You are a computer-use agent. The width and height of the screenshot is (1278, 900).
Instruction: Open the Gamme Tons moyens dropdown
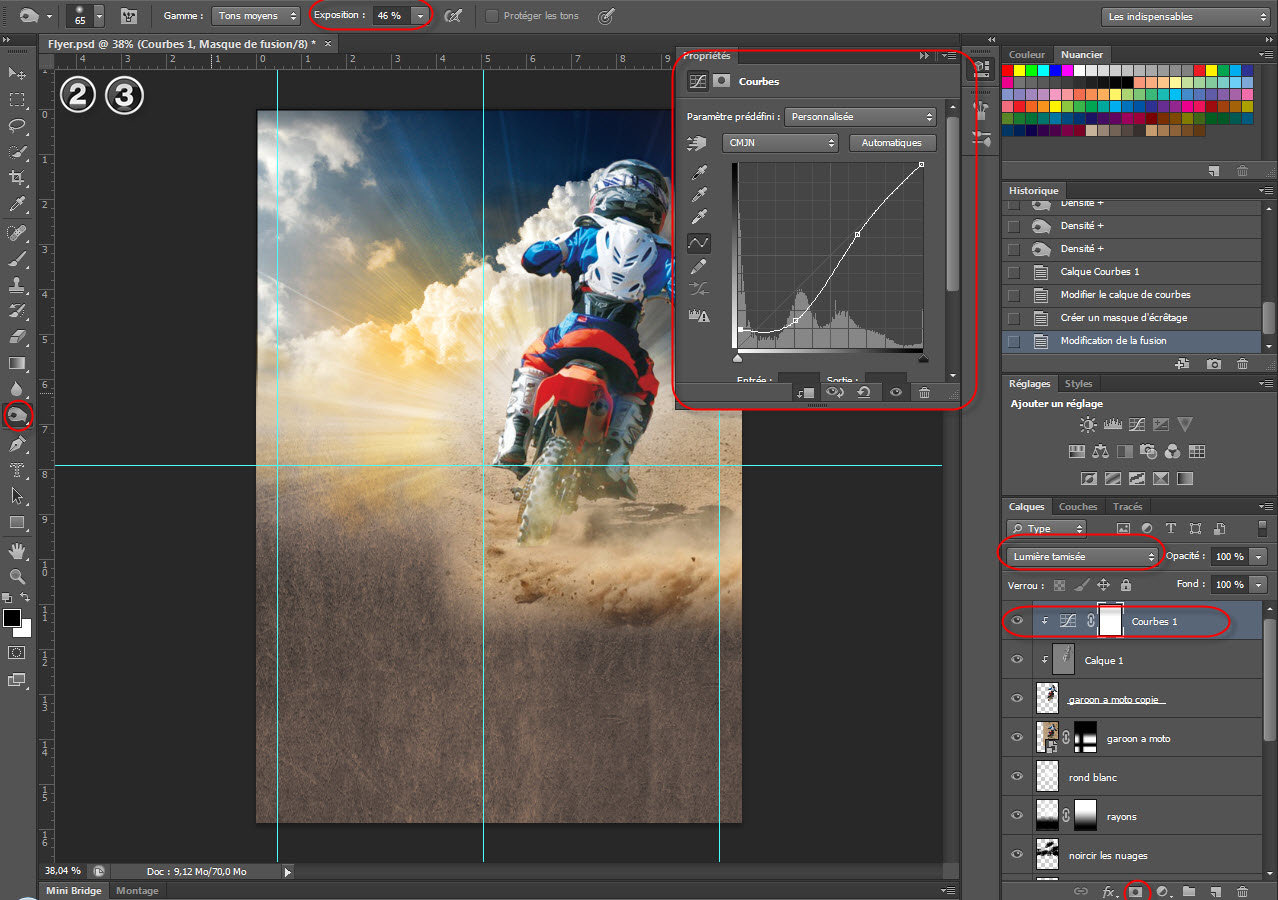click(x=256, y=16)
